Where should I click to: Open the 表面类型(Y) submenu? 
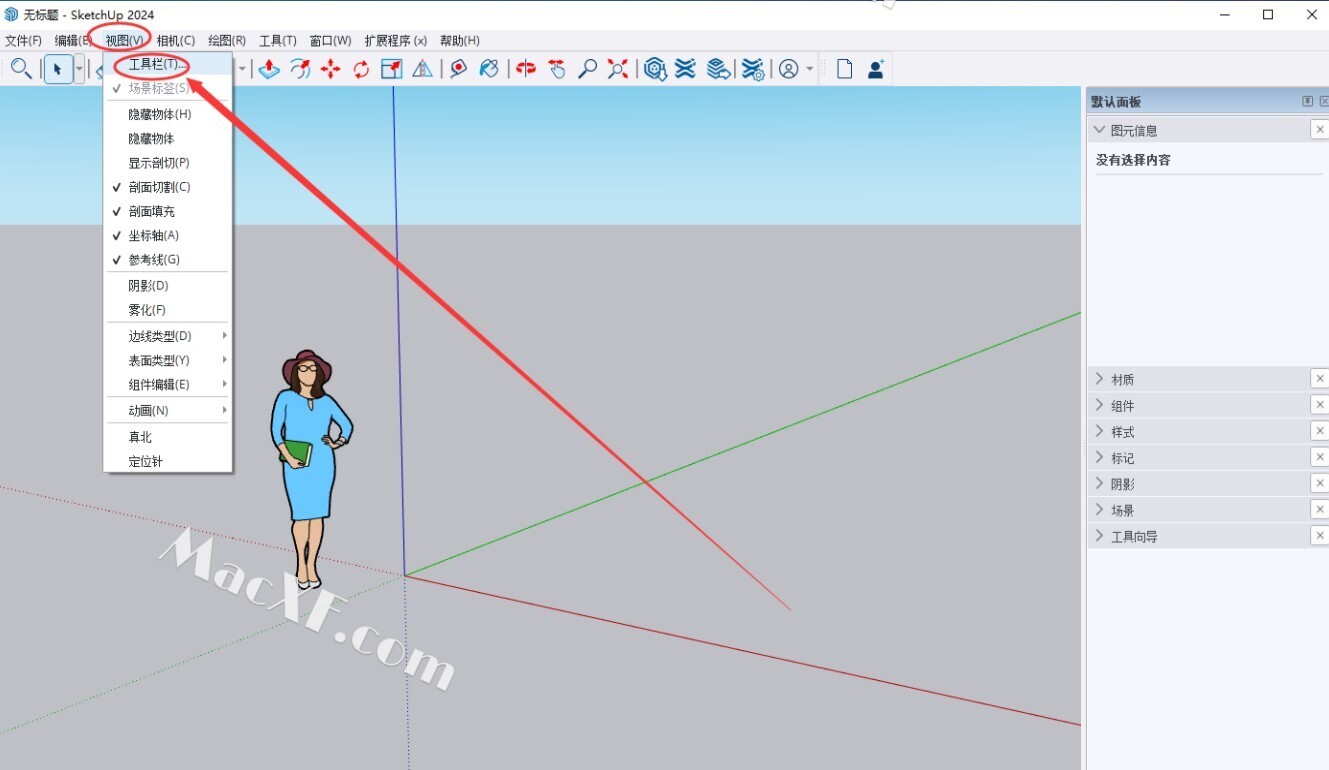tap(168, 360)
